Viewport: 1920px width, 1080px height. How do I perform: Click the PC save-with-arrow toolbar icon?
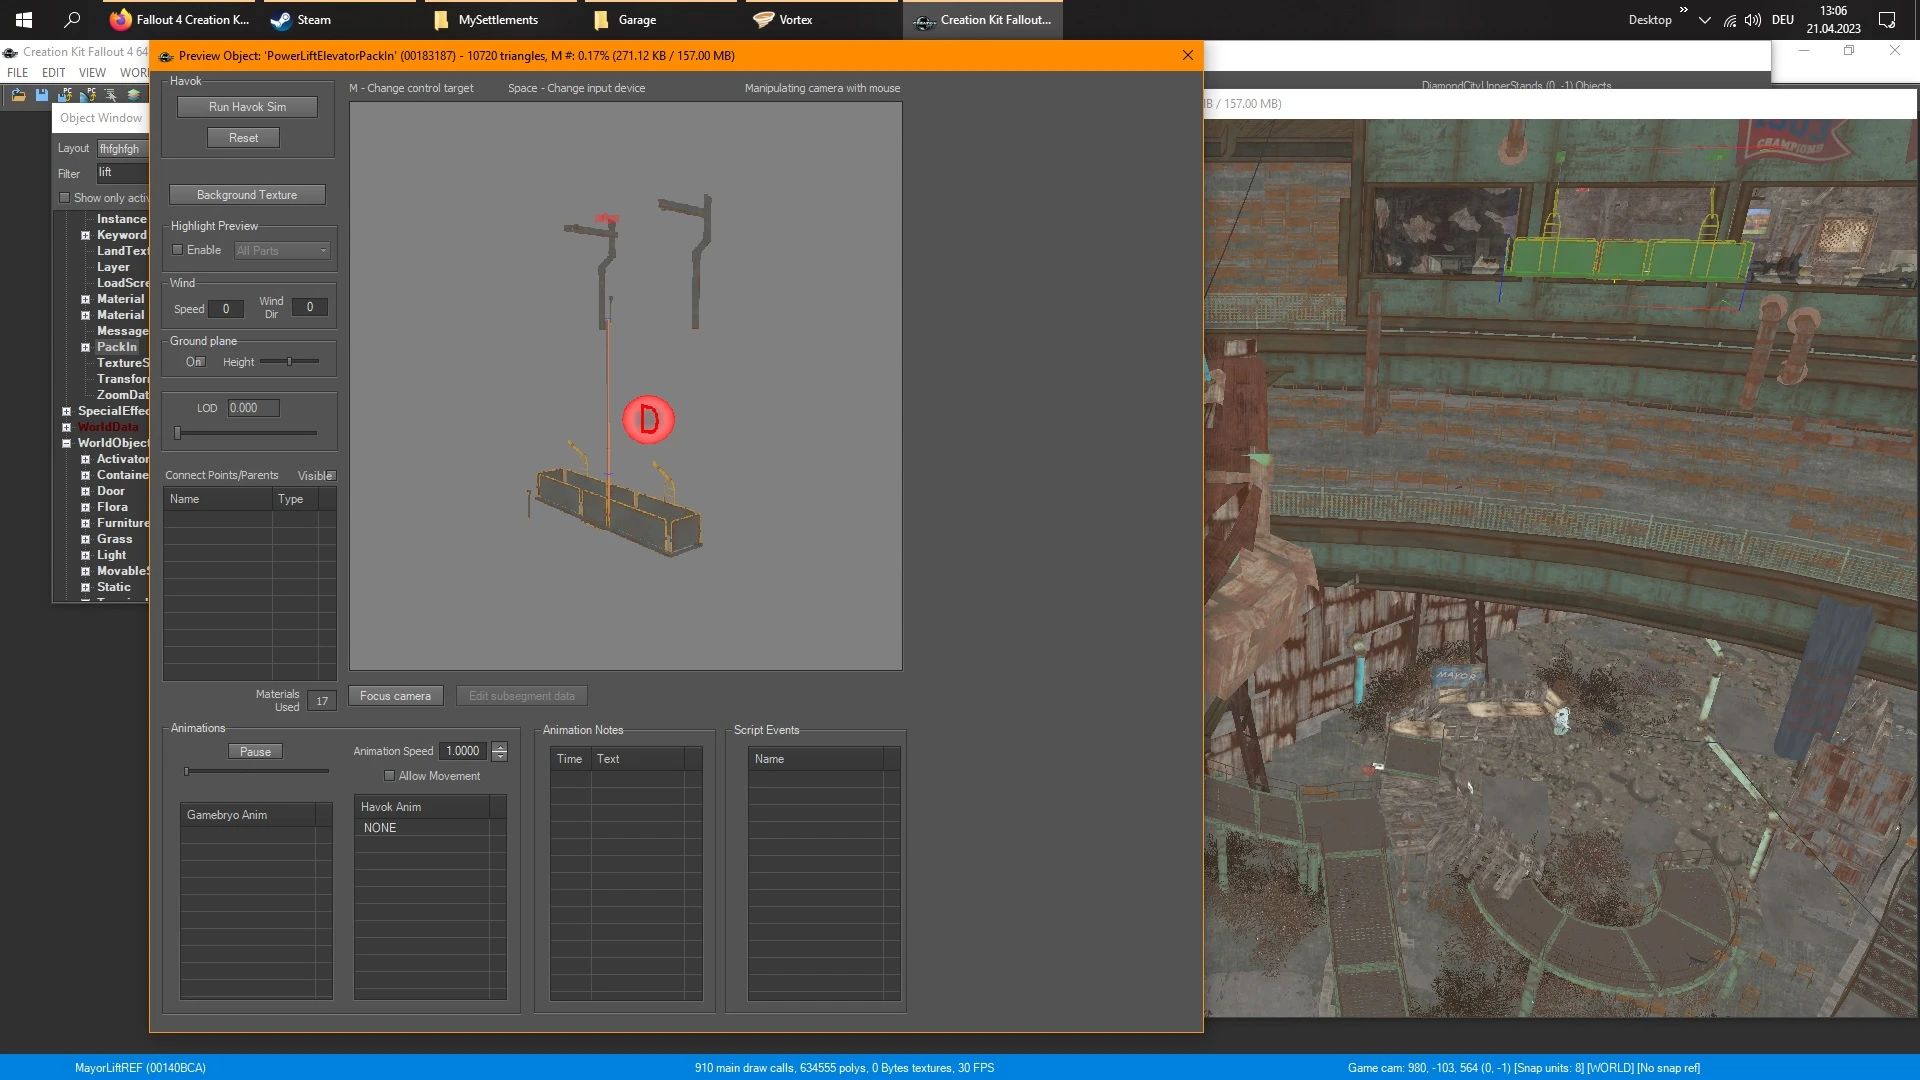64,95
